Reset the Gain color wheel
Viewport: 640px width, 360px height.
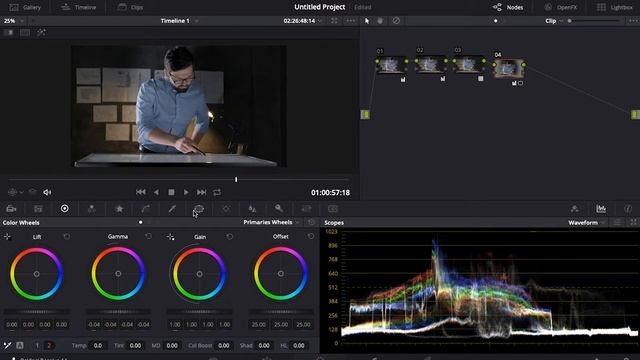pos(230,237)
